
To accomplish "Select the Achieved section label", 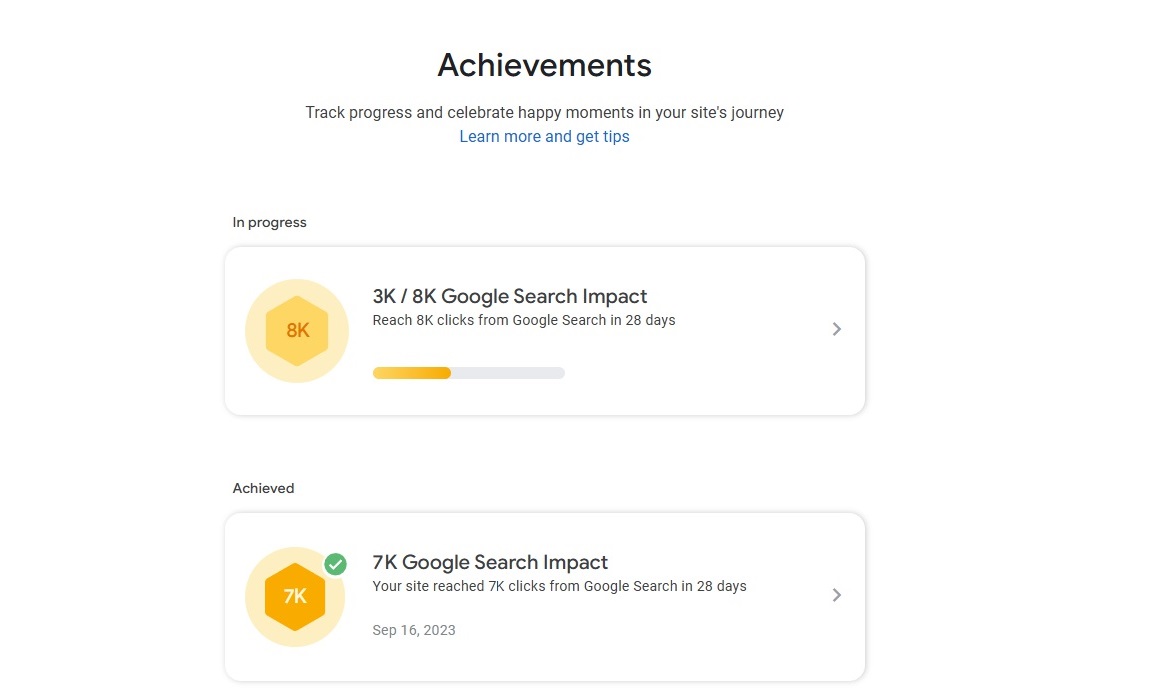I will (263, 488).
